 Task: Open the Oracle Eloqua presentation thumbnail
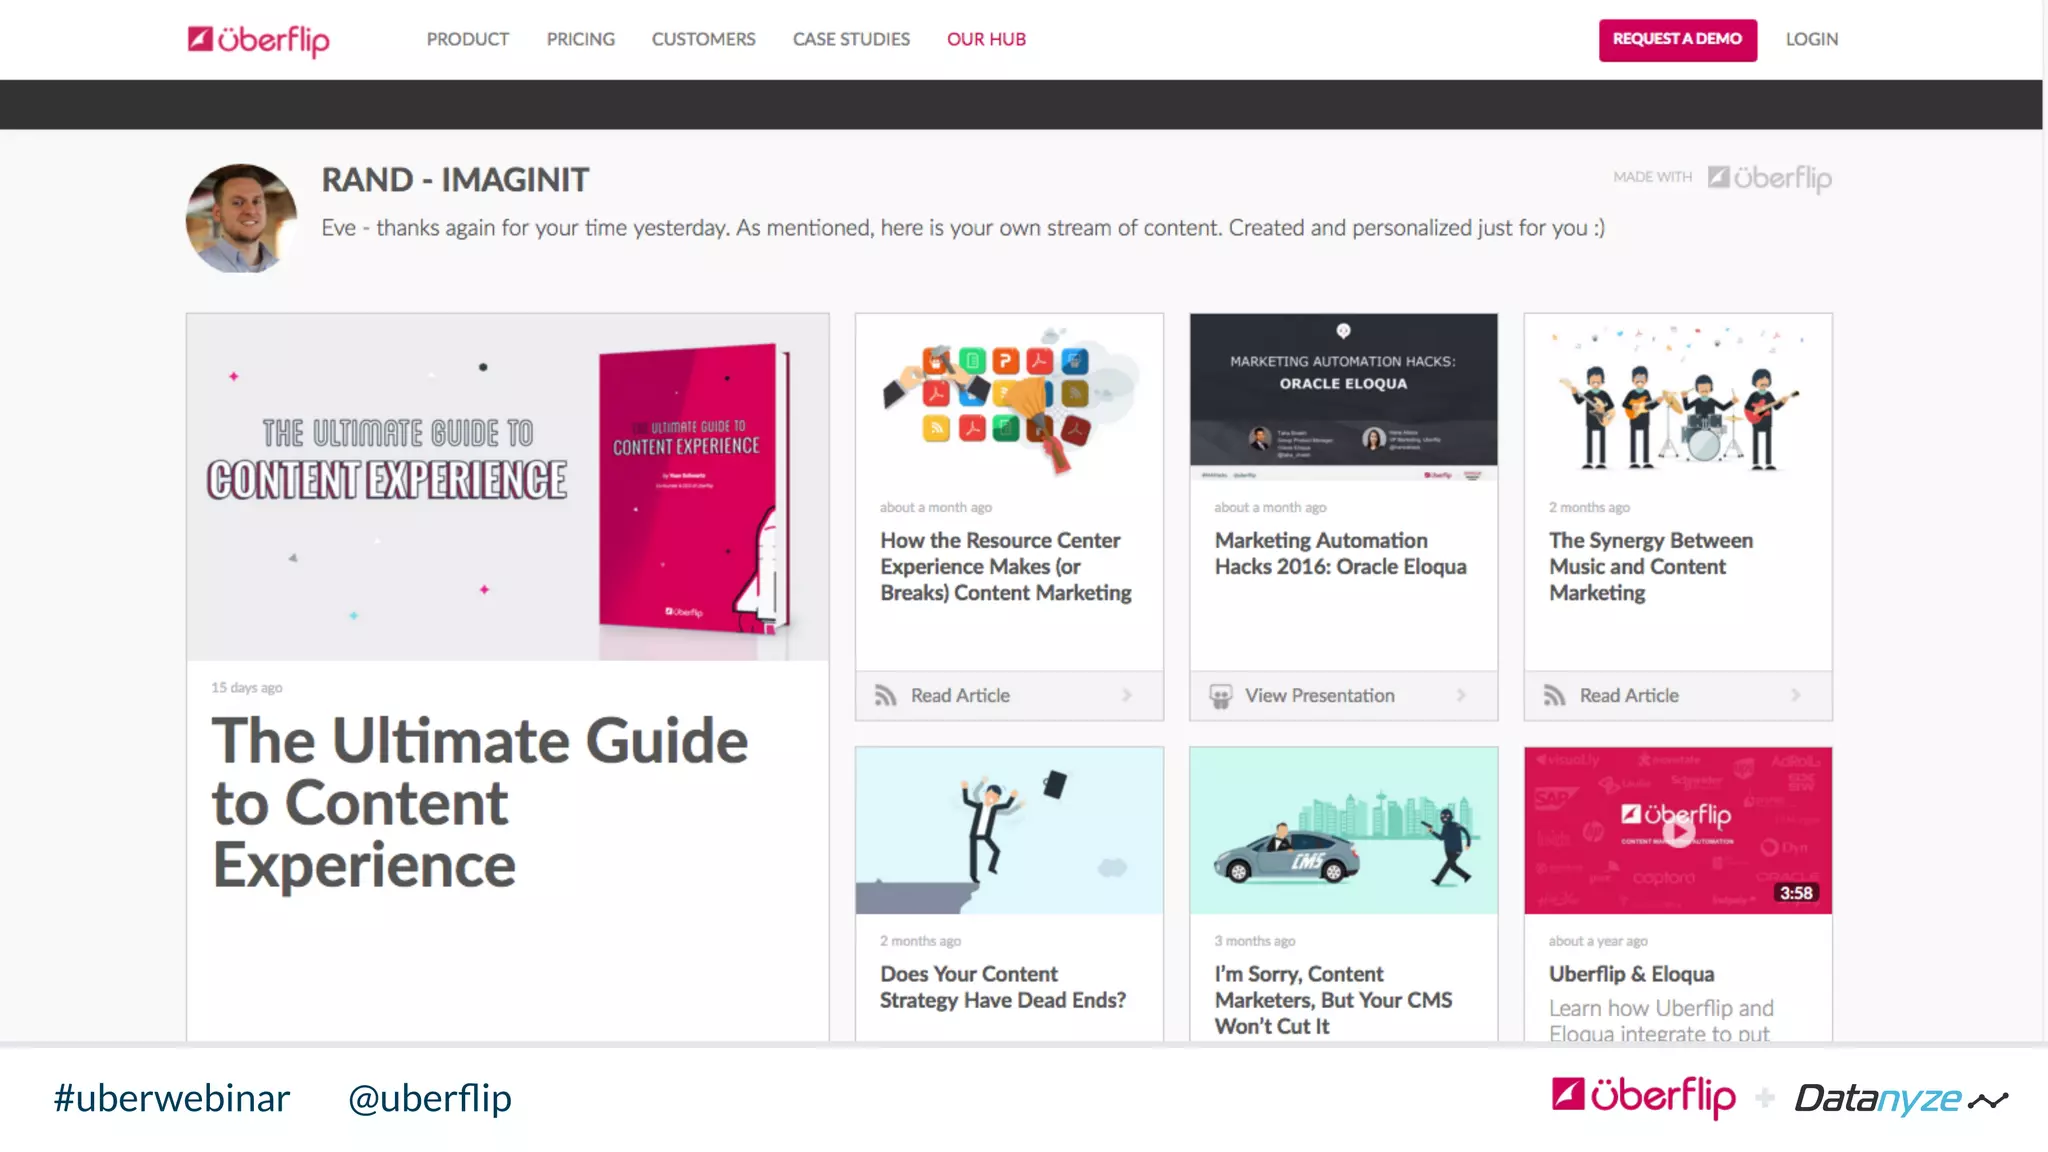coord(1343,397)
